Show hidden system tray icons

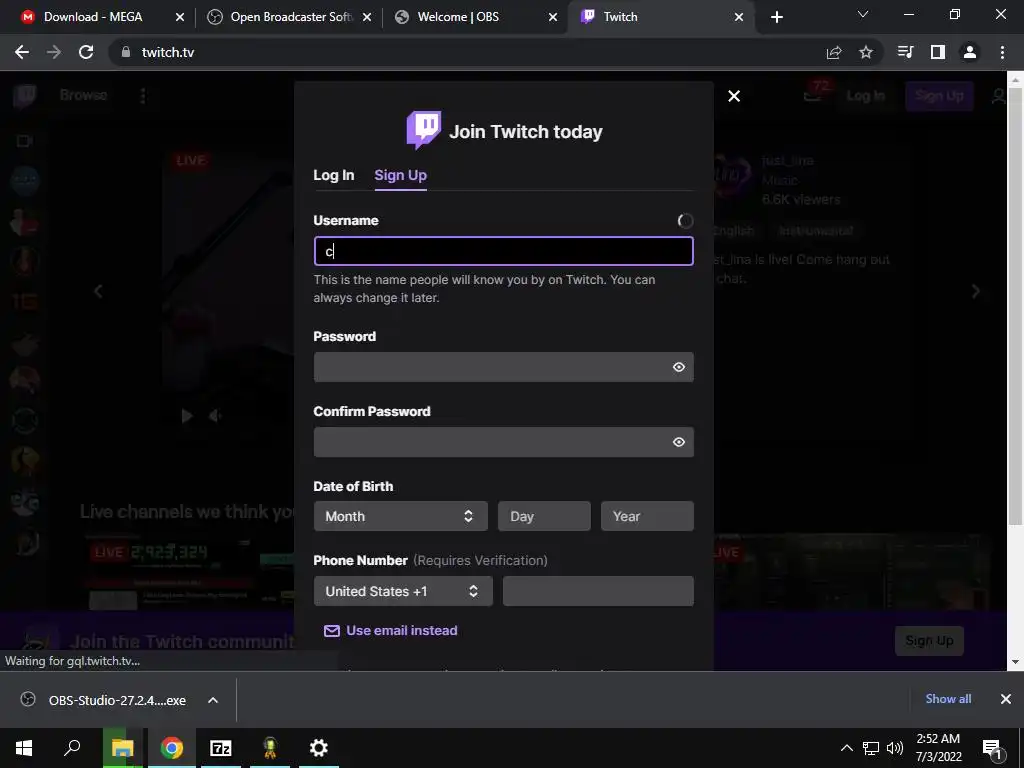pos(846,748)
